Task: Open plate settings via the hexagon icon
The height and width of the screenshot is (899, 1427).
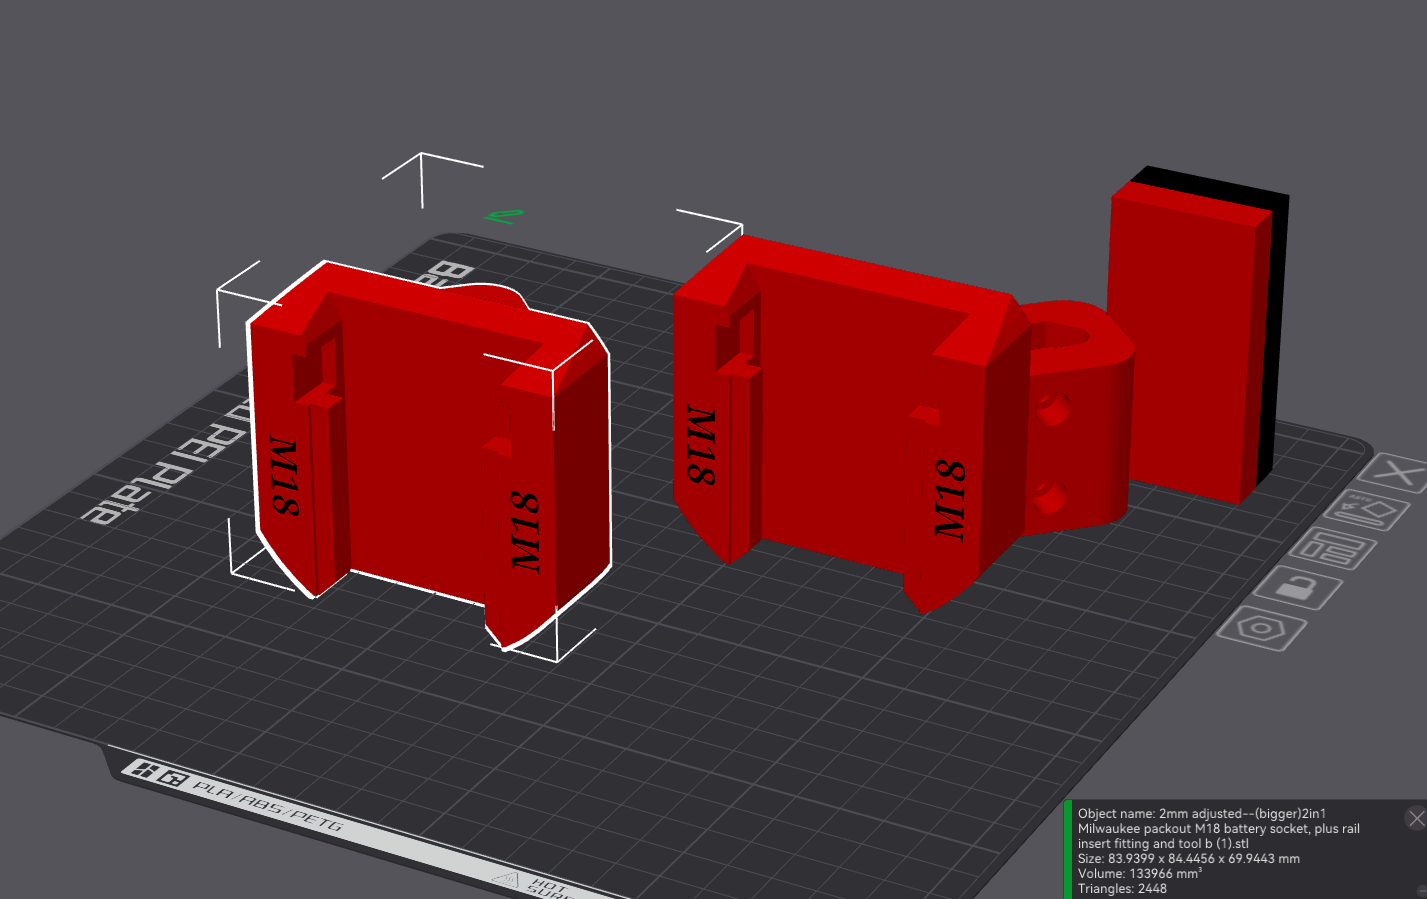Action: 1260,627
